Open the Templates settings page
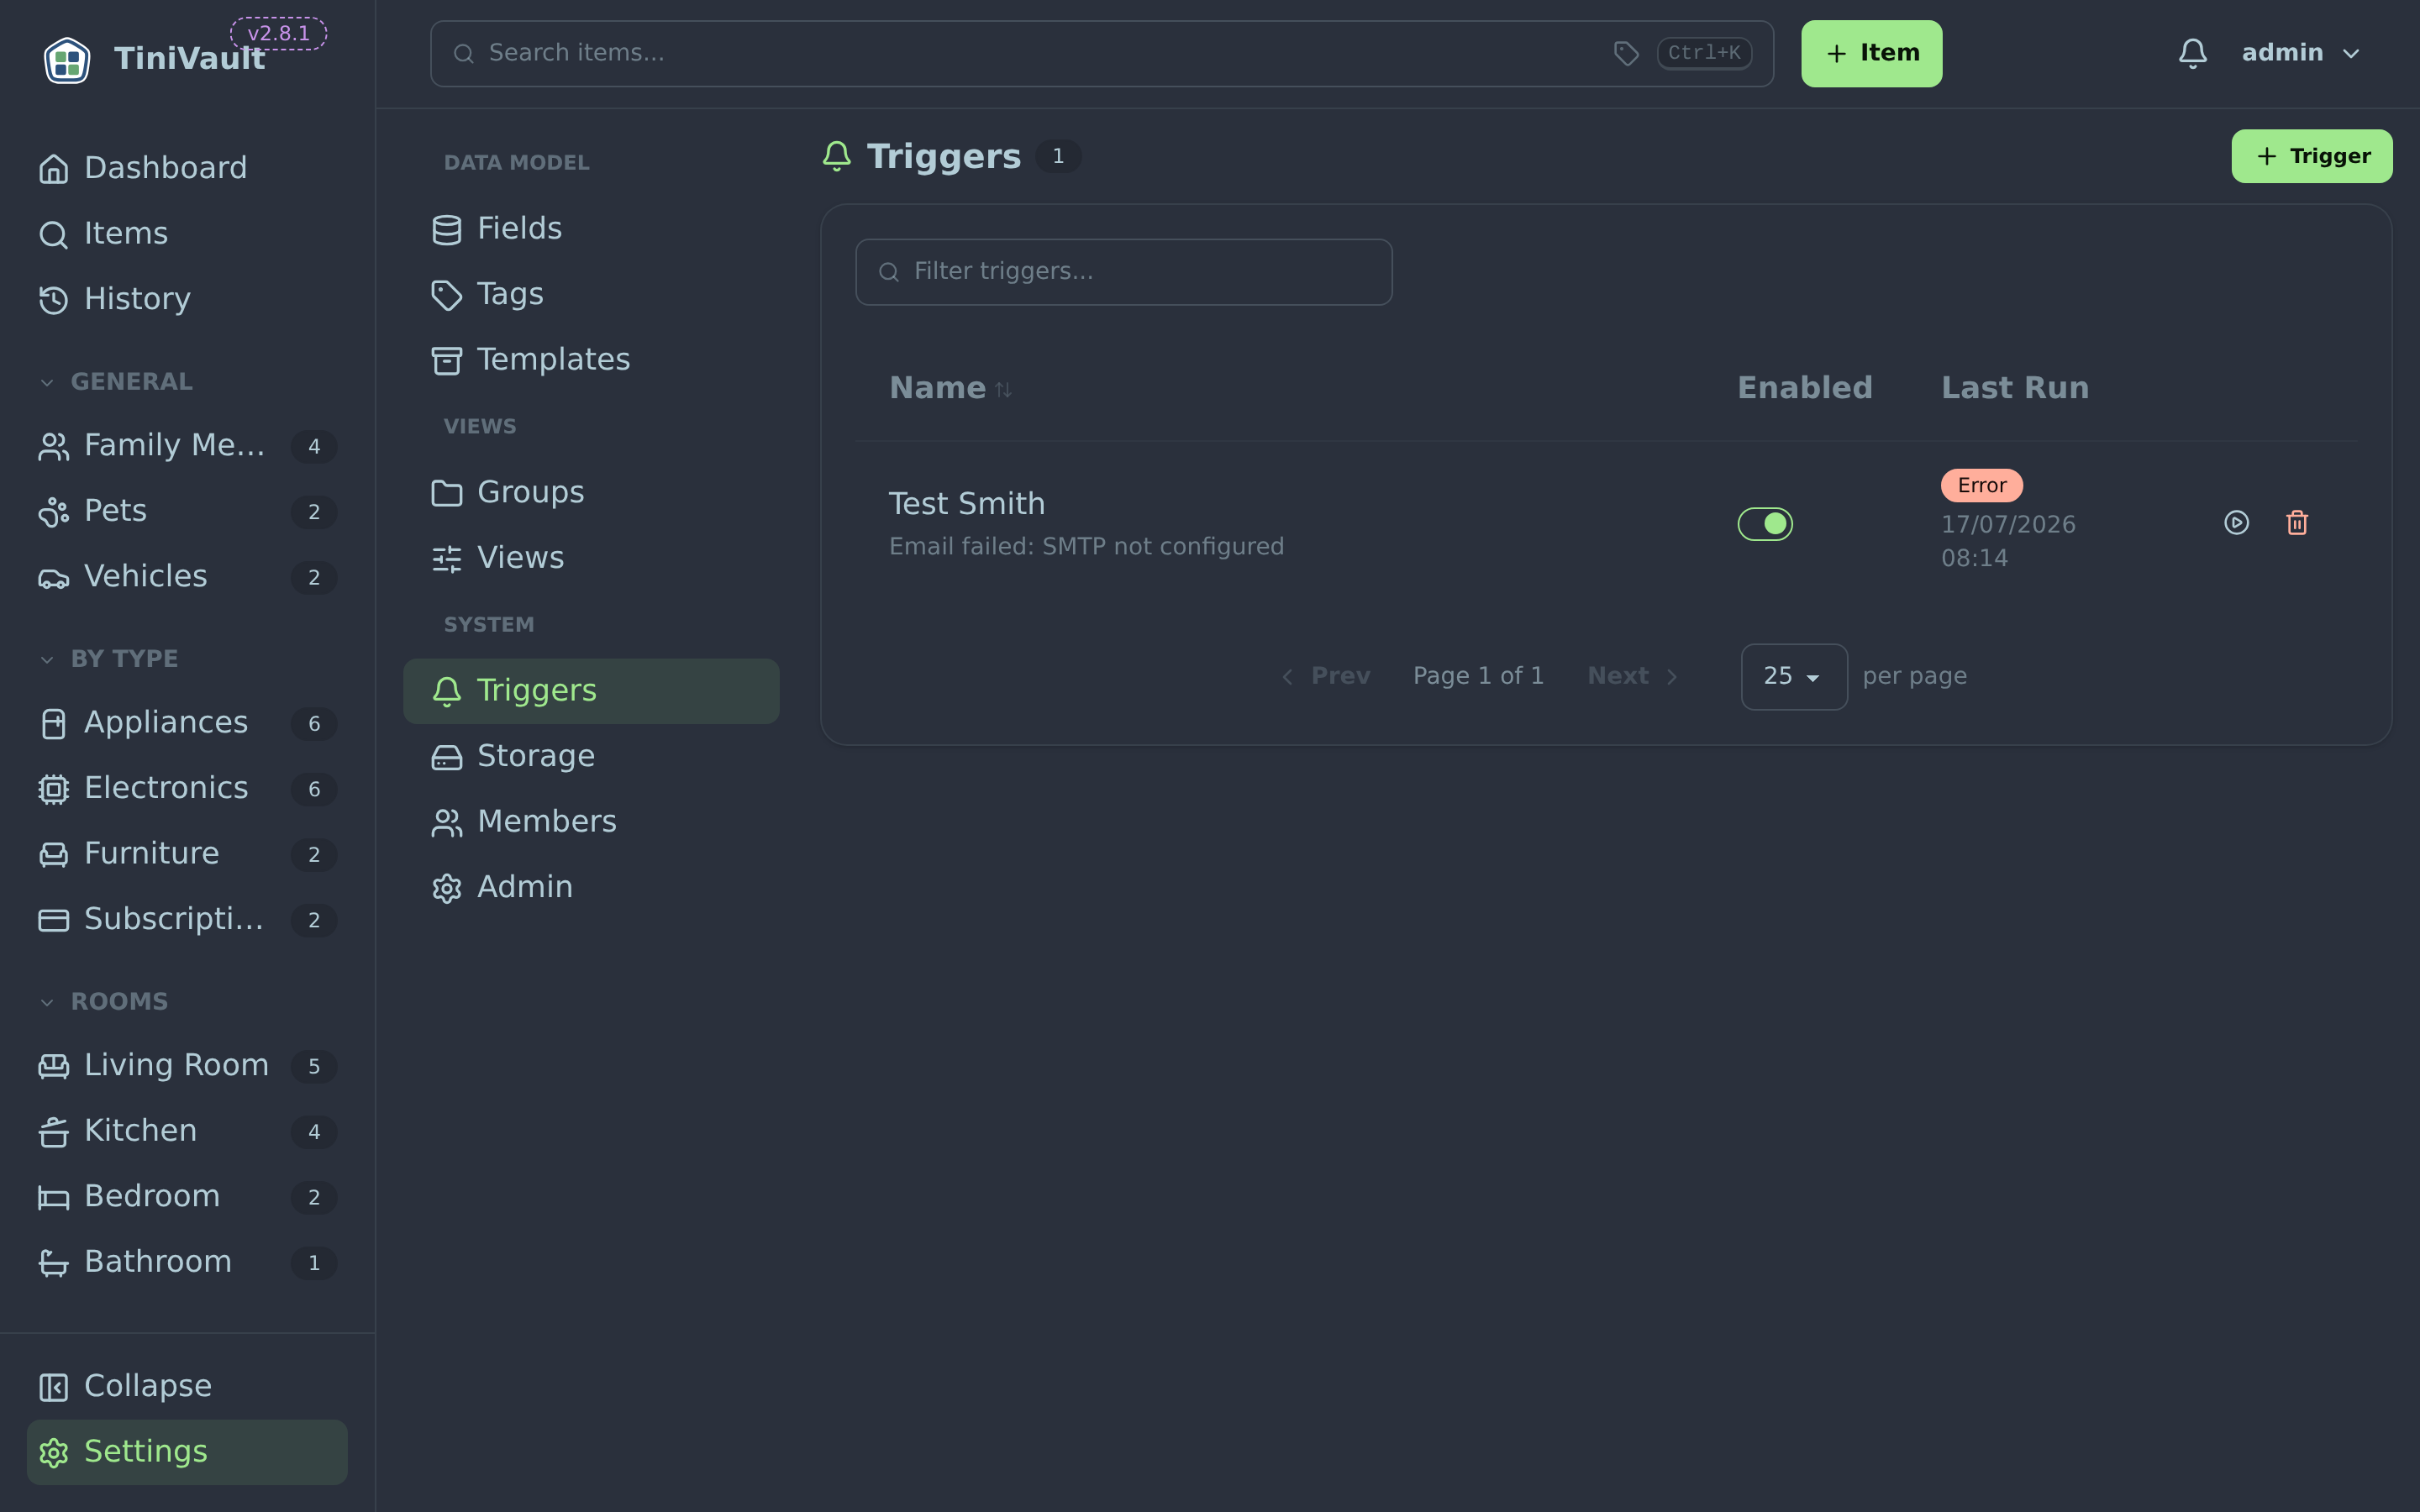The height and width of the screenshot is (1512, 2420). 591,360
